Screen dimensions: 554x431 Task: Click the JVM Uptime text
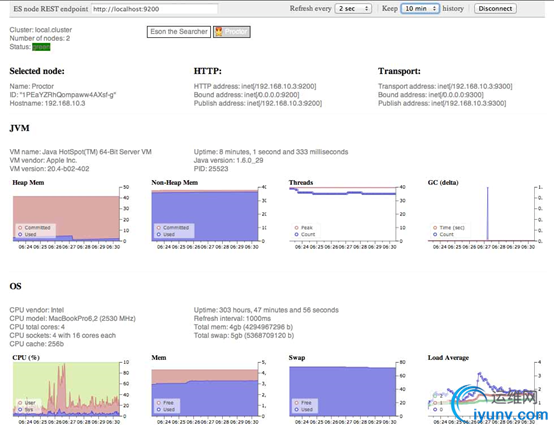click(x=271, y=152)
